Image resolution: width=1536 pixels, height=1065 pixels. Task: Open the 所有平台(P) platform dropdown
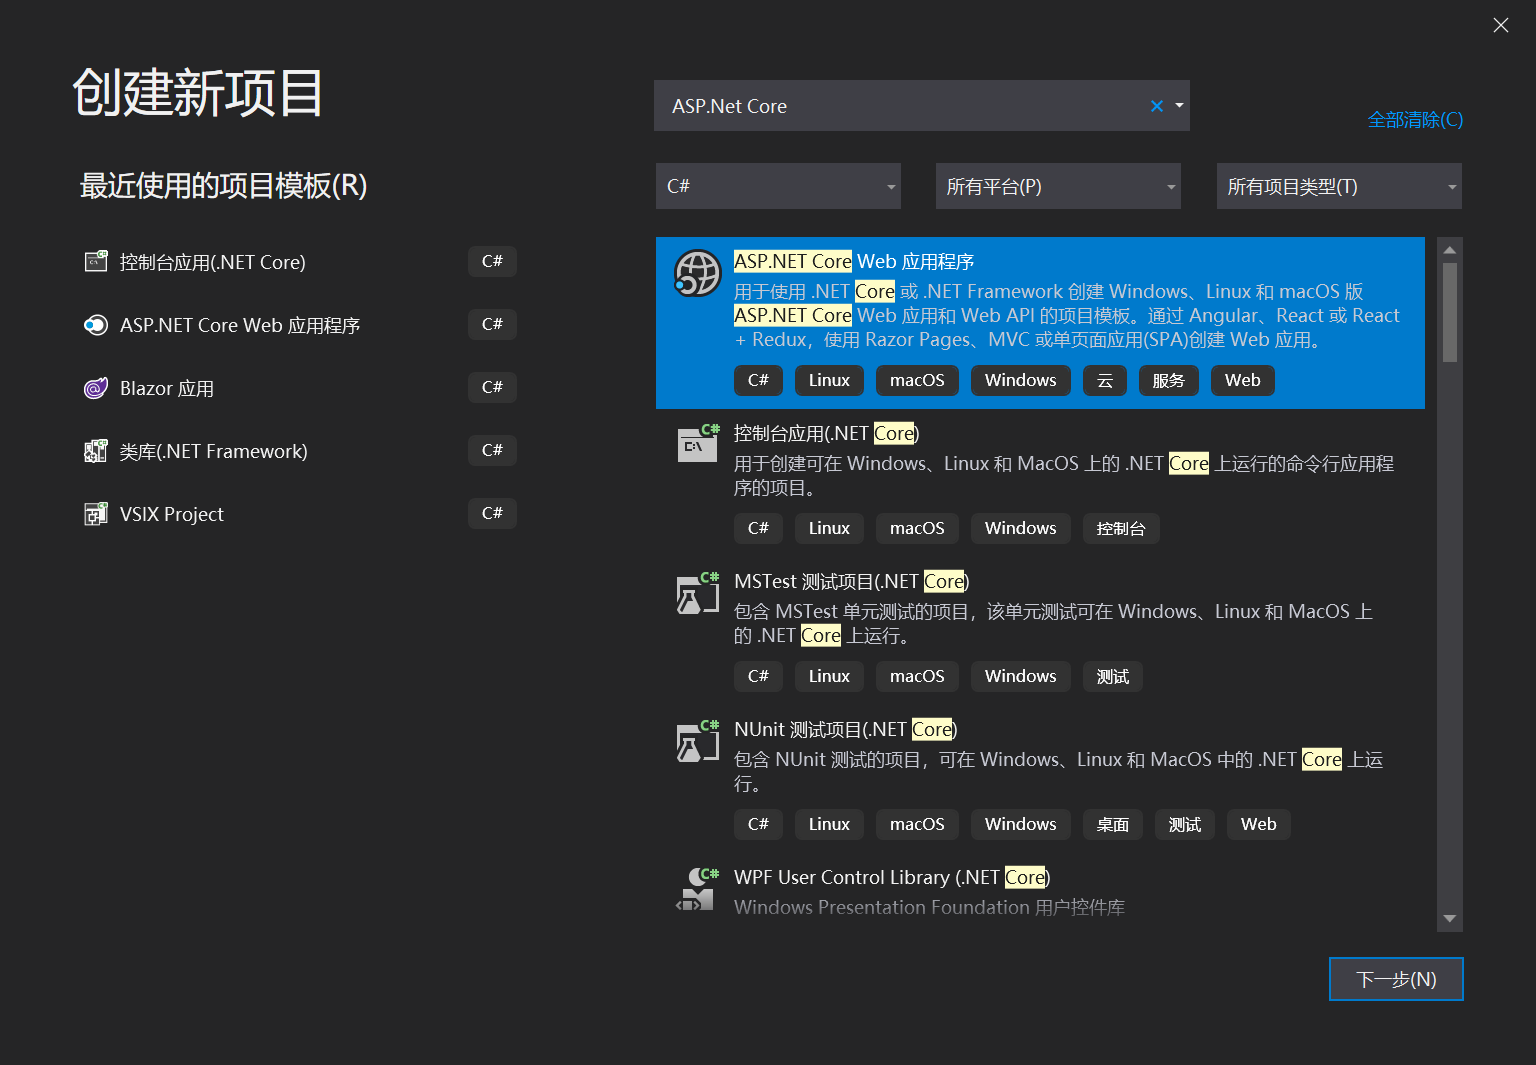pyautogui.click(x=1058, y=186)
